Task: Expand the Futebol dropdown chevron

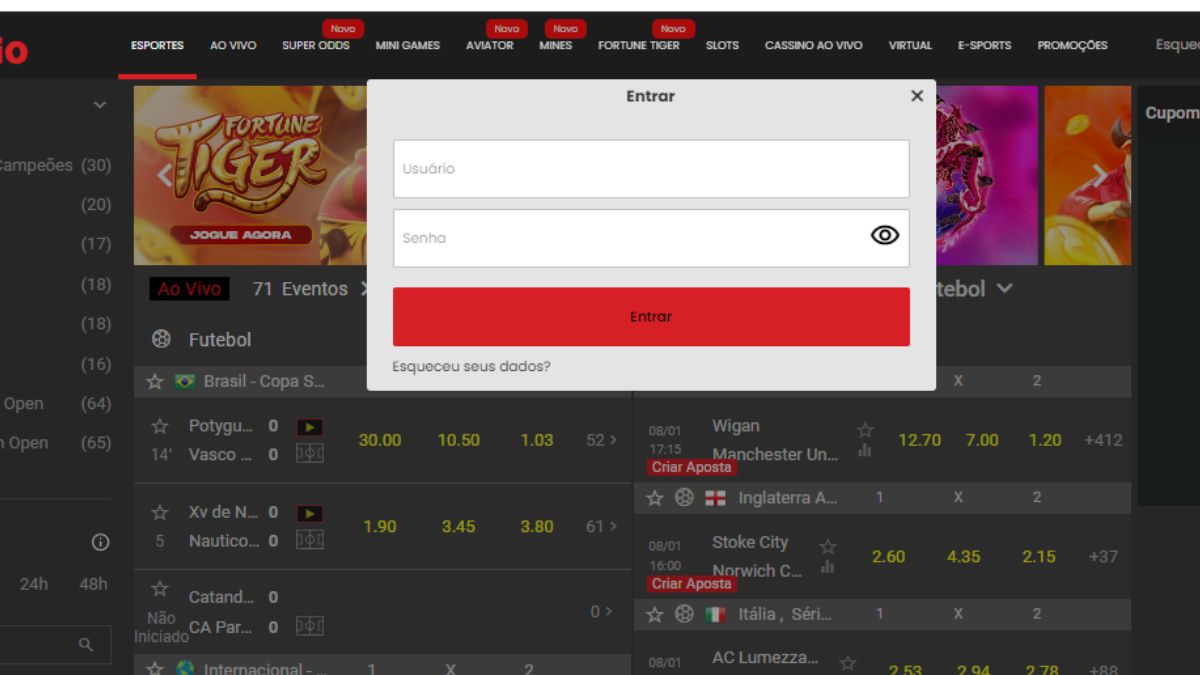Action: tap(1004, 288)
